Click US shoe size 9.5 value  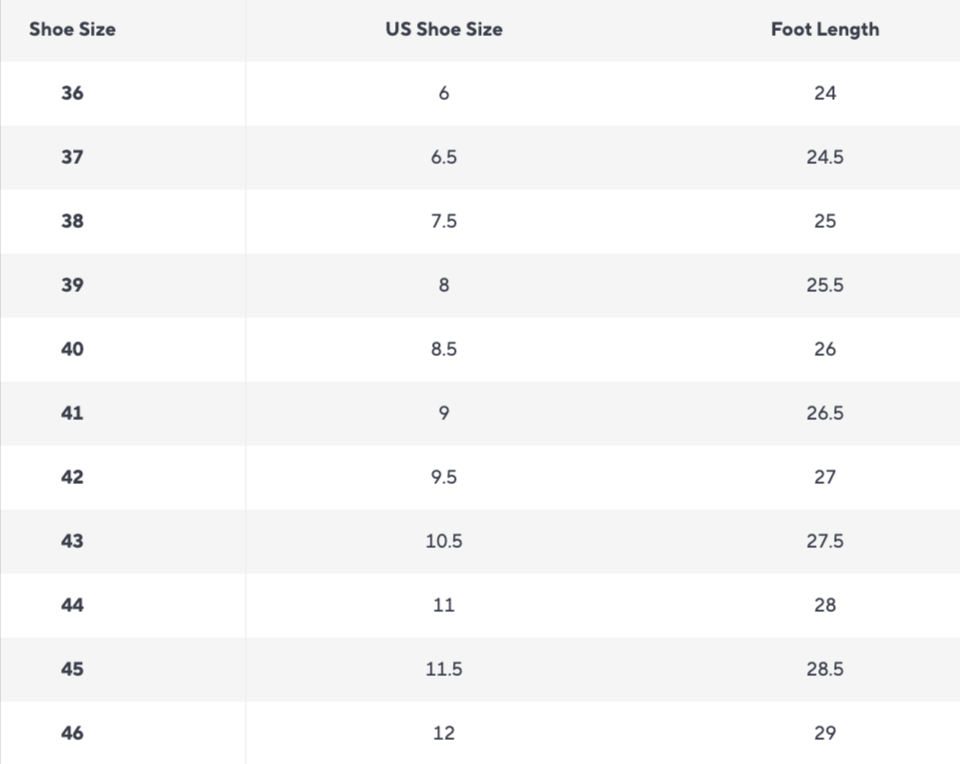pos(444,477)
